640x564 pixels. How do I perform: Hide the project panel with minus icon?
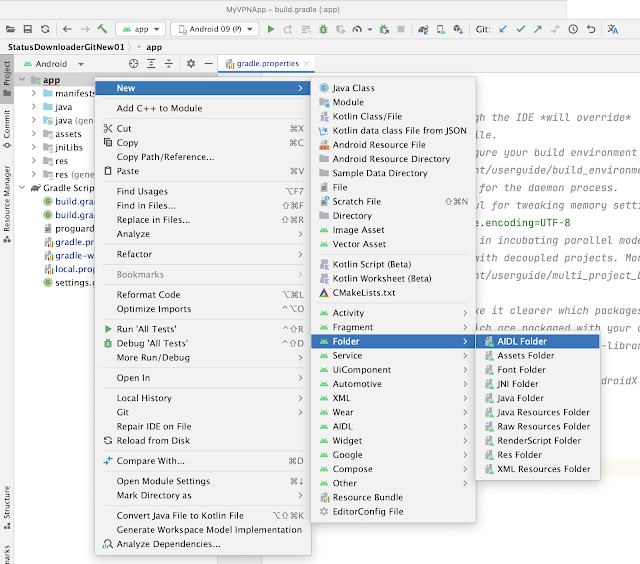pos(208,64)
